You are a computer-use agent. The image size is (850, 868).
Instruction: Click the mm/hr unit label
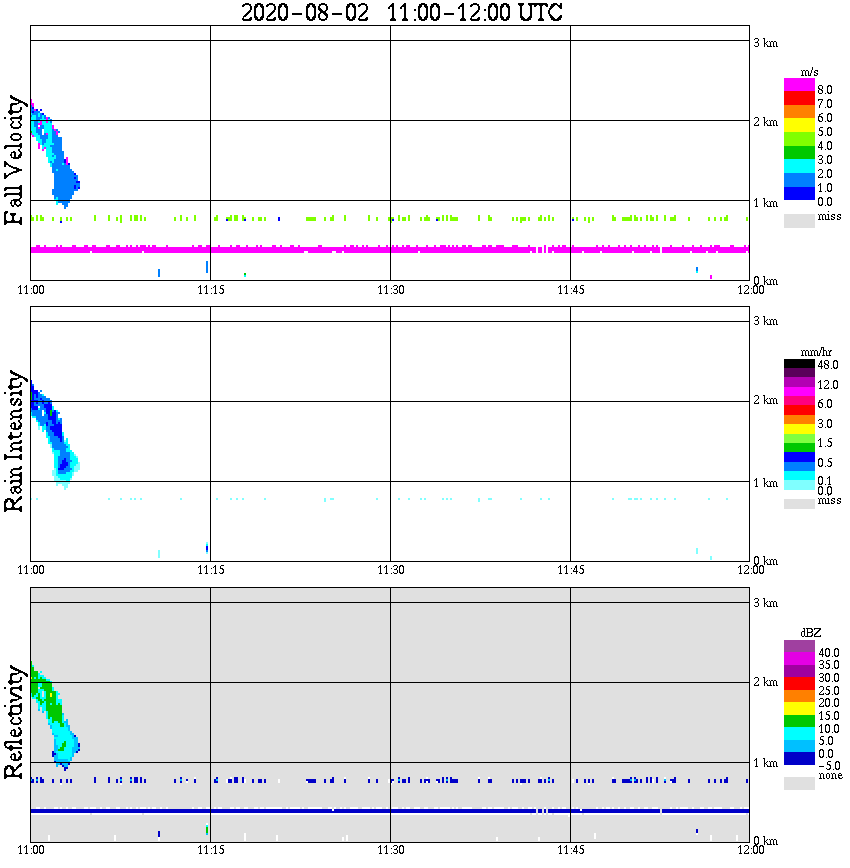[816, 352]
